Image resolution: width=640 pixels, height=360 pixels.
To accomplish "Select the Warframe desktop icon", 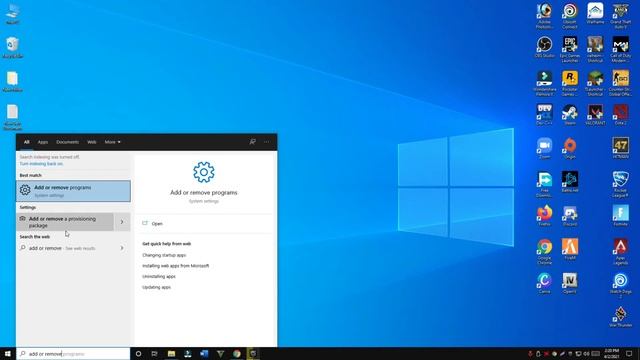I will point(595,13).
